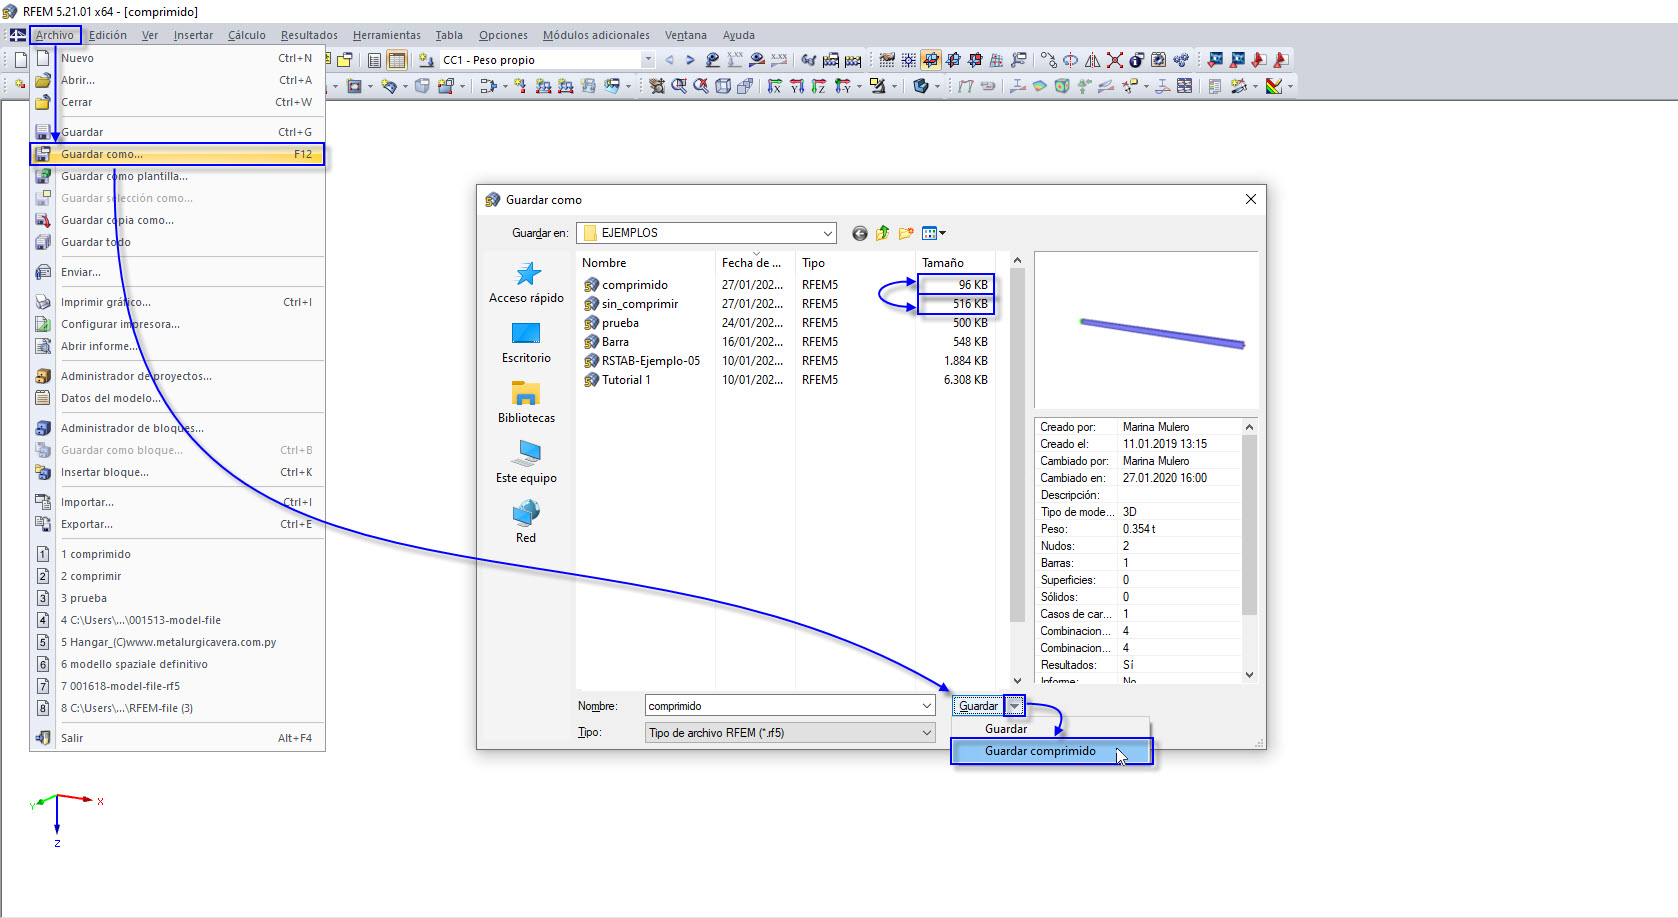Select the Tutorial 1 file in list
This screenshot has height=918, width=1678.
pos(626,380)
